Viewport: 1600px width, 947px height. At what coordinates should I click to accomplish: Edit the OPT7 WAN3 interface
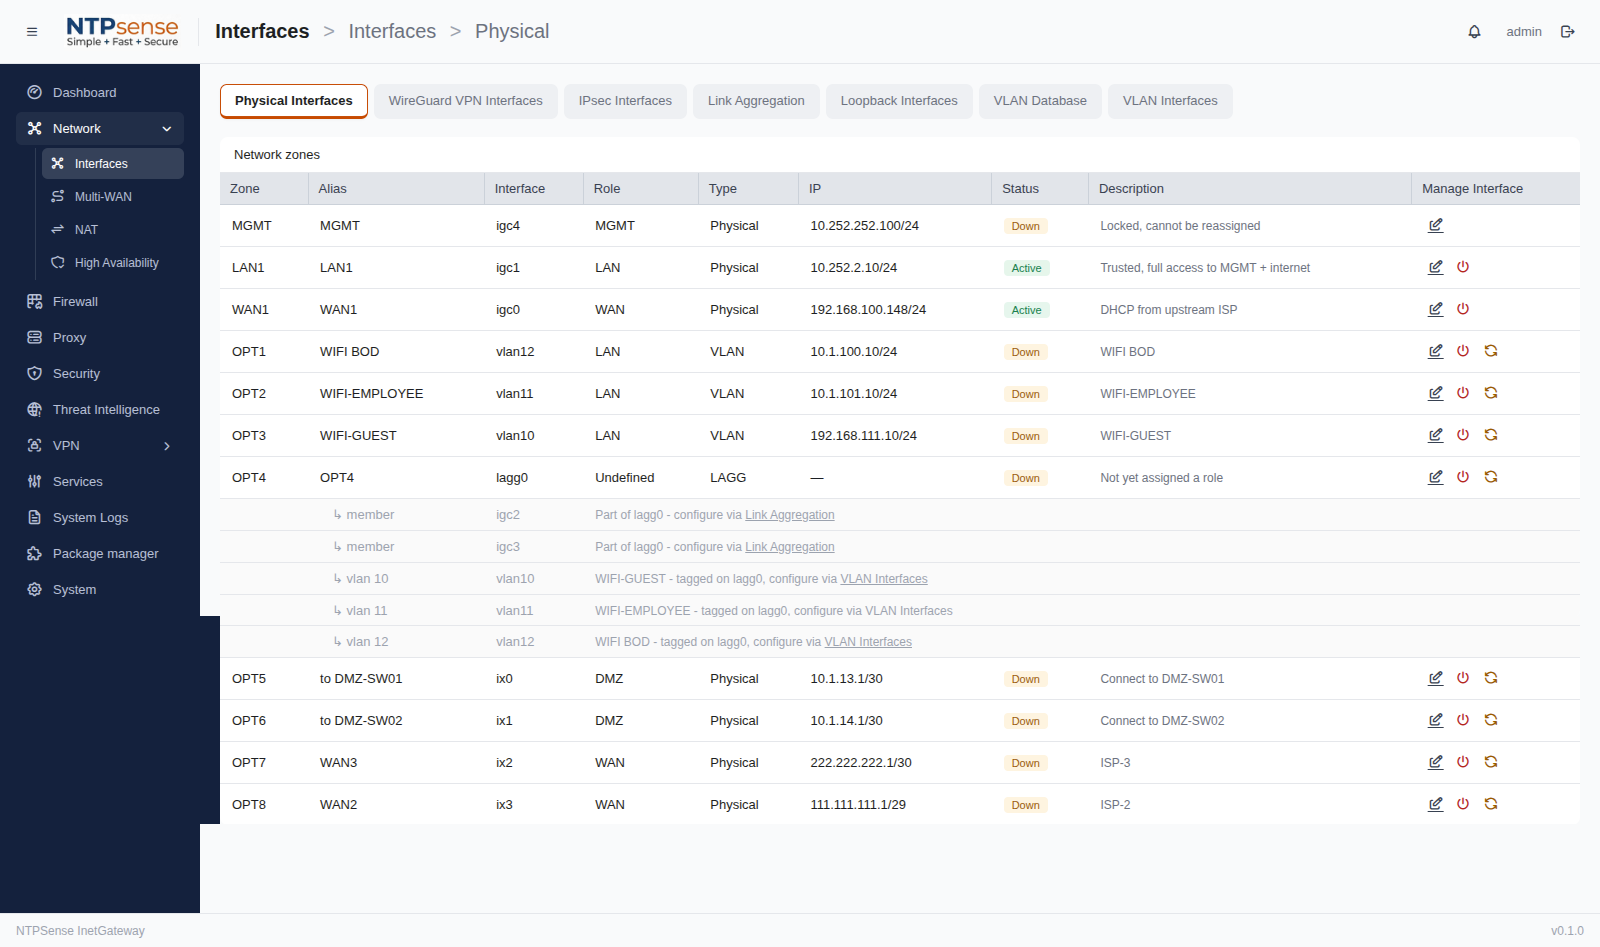tap(1435, 763)
